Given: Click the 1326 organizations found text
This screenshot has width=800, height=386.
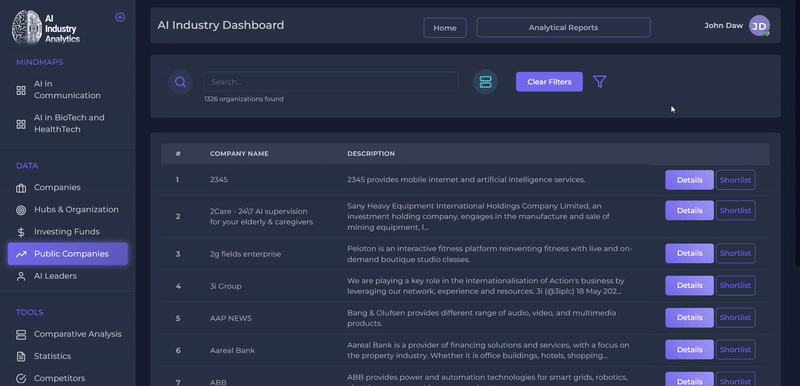Looking at the screenshot, I should tap(244, 99).
